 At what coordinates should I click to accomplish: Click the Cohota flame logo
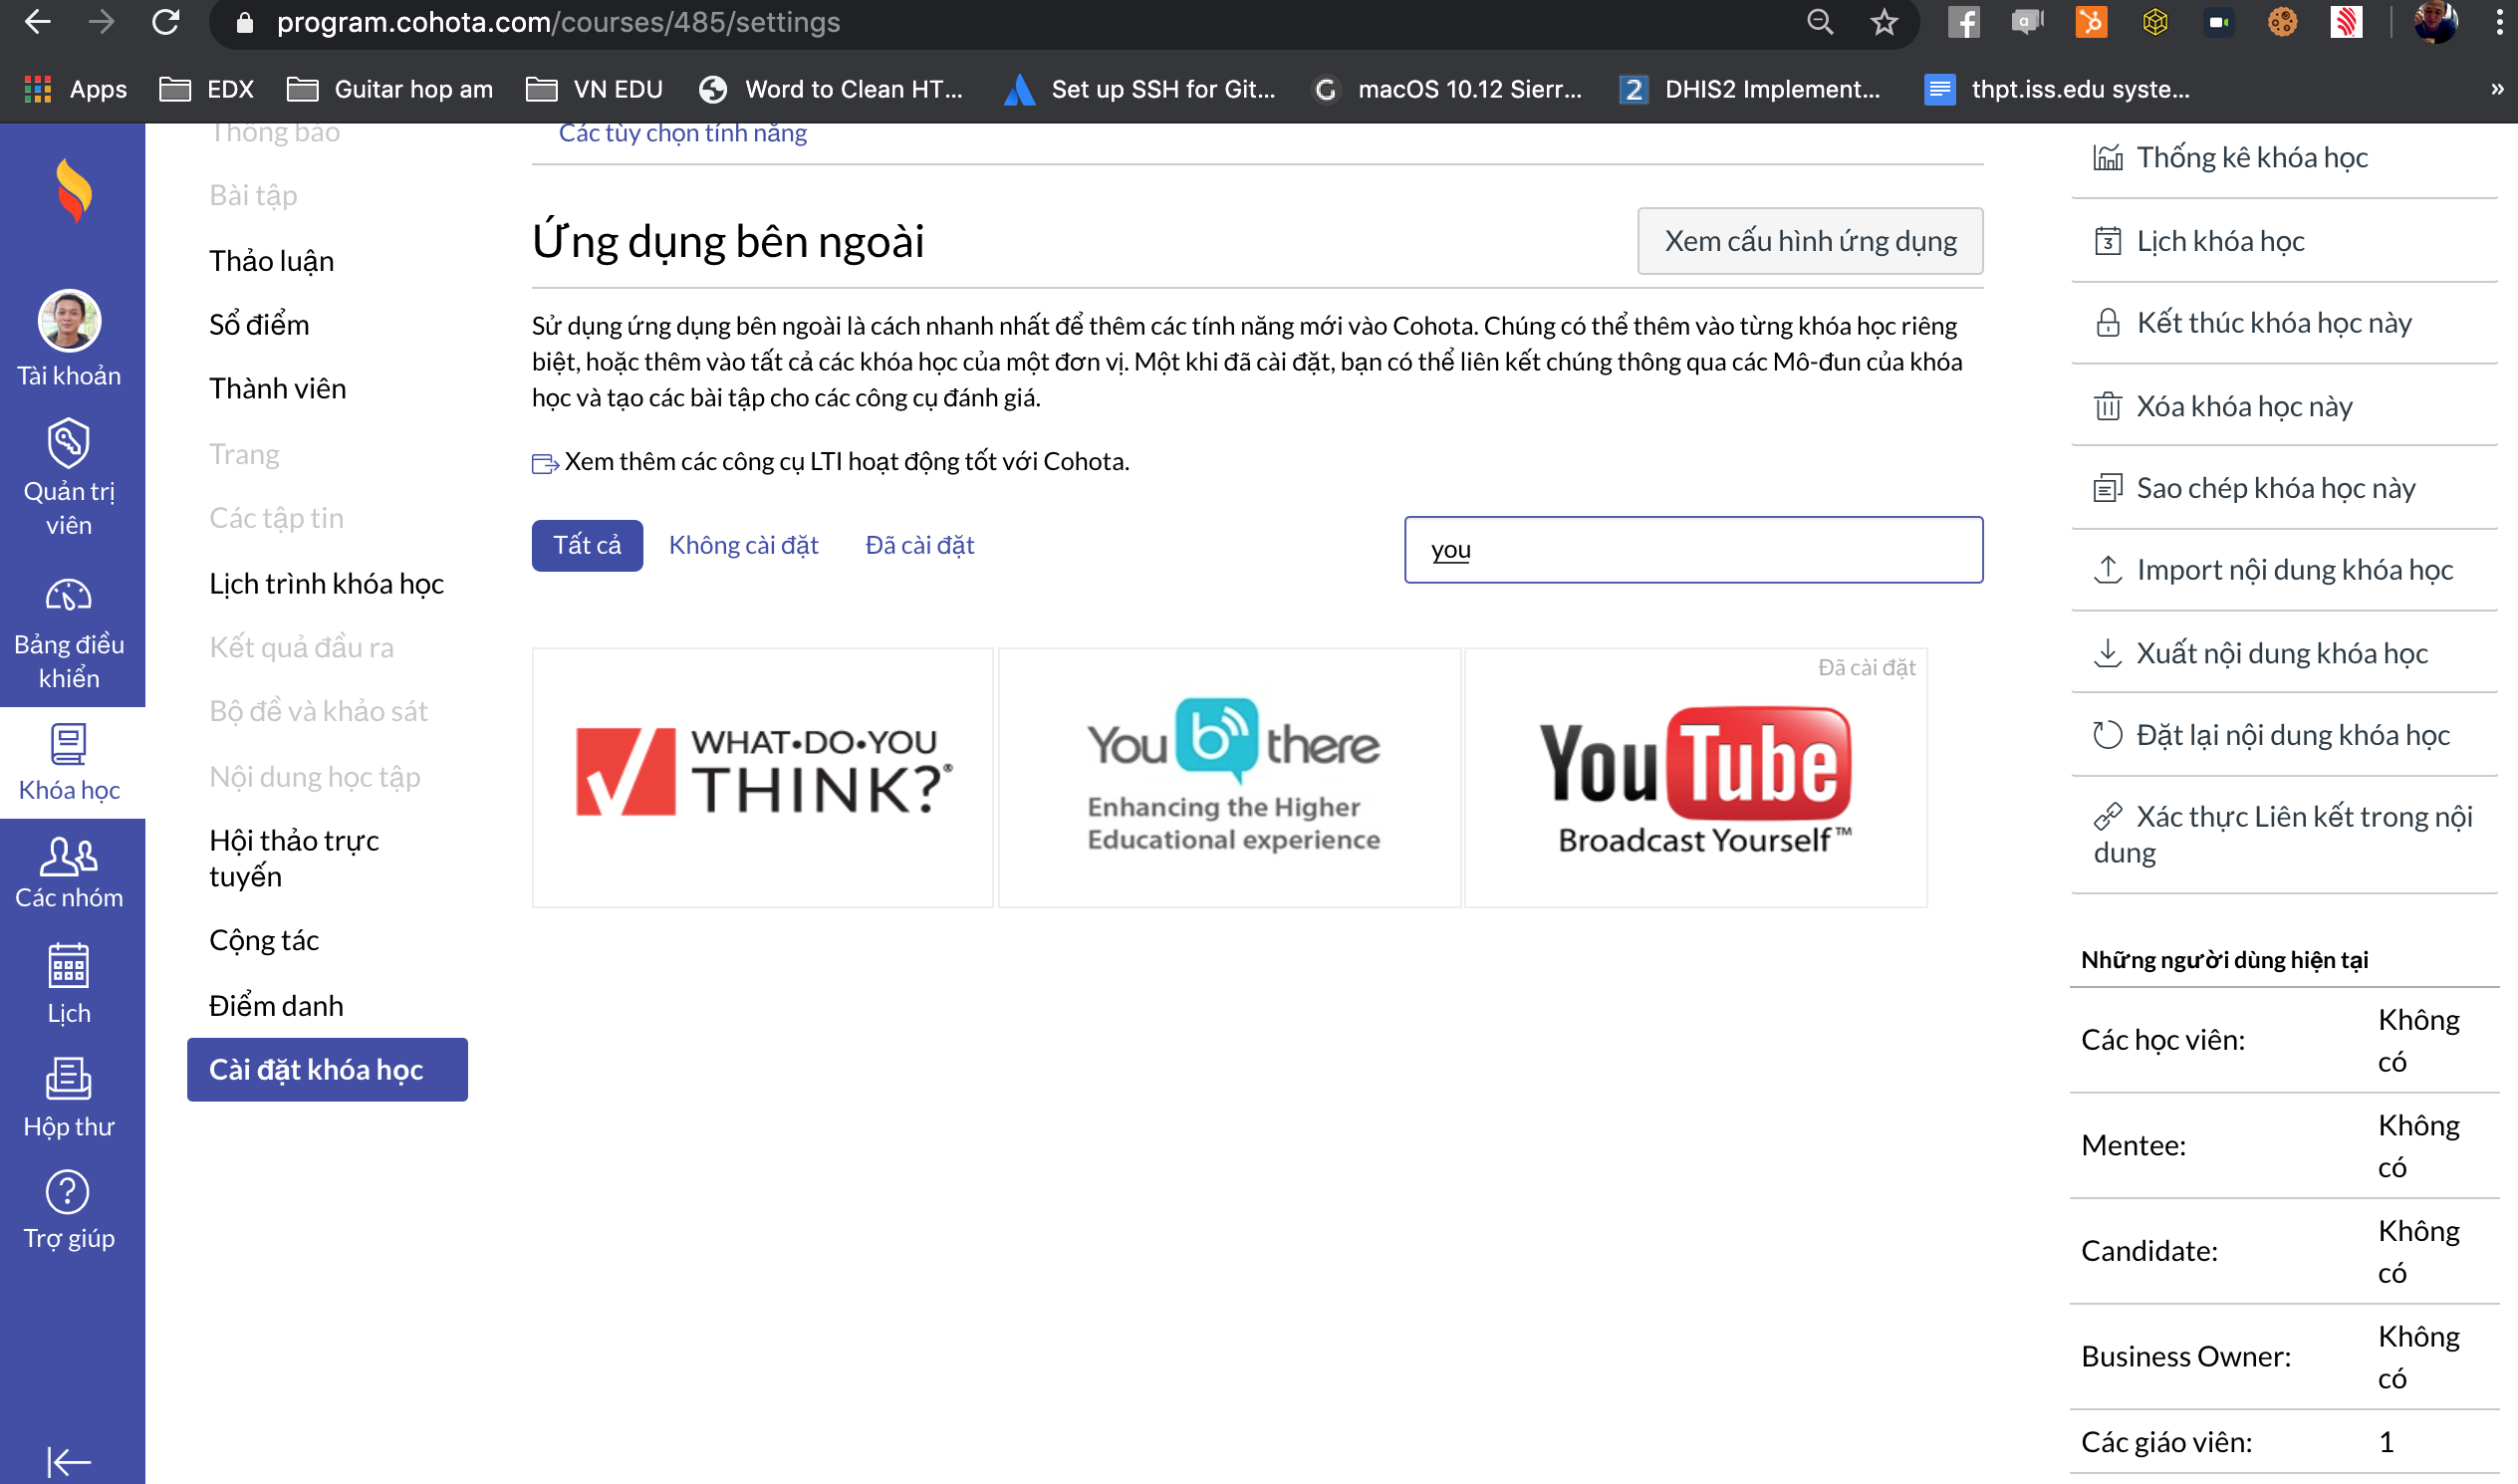[73, 191]
